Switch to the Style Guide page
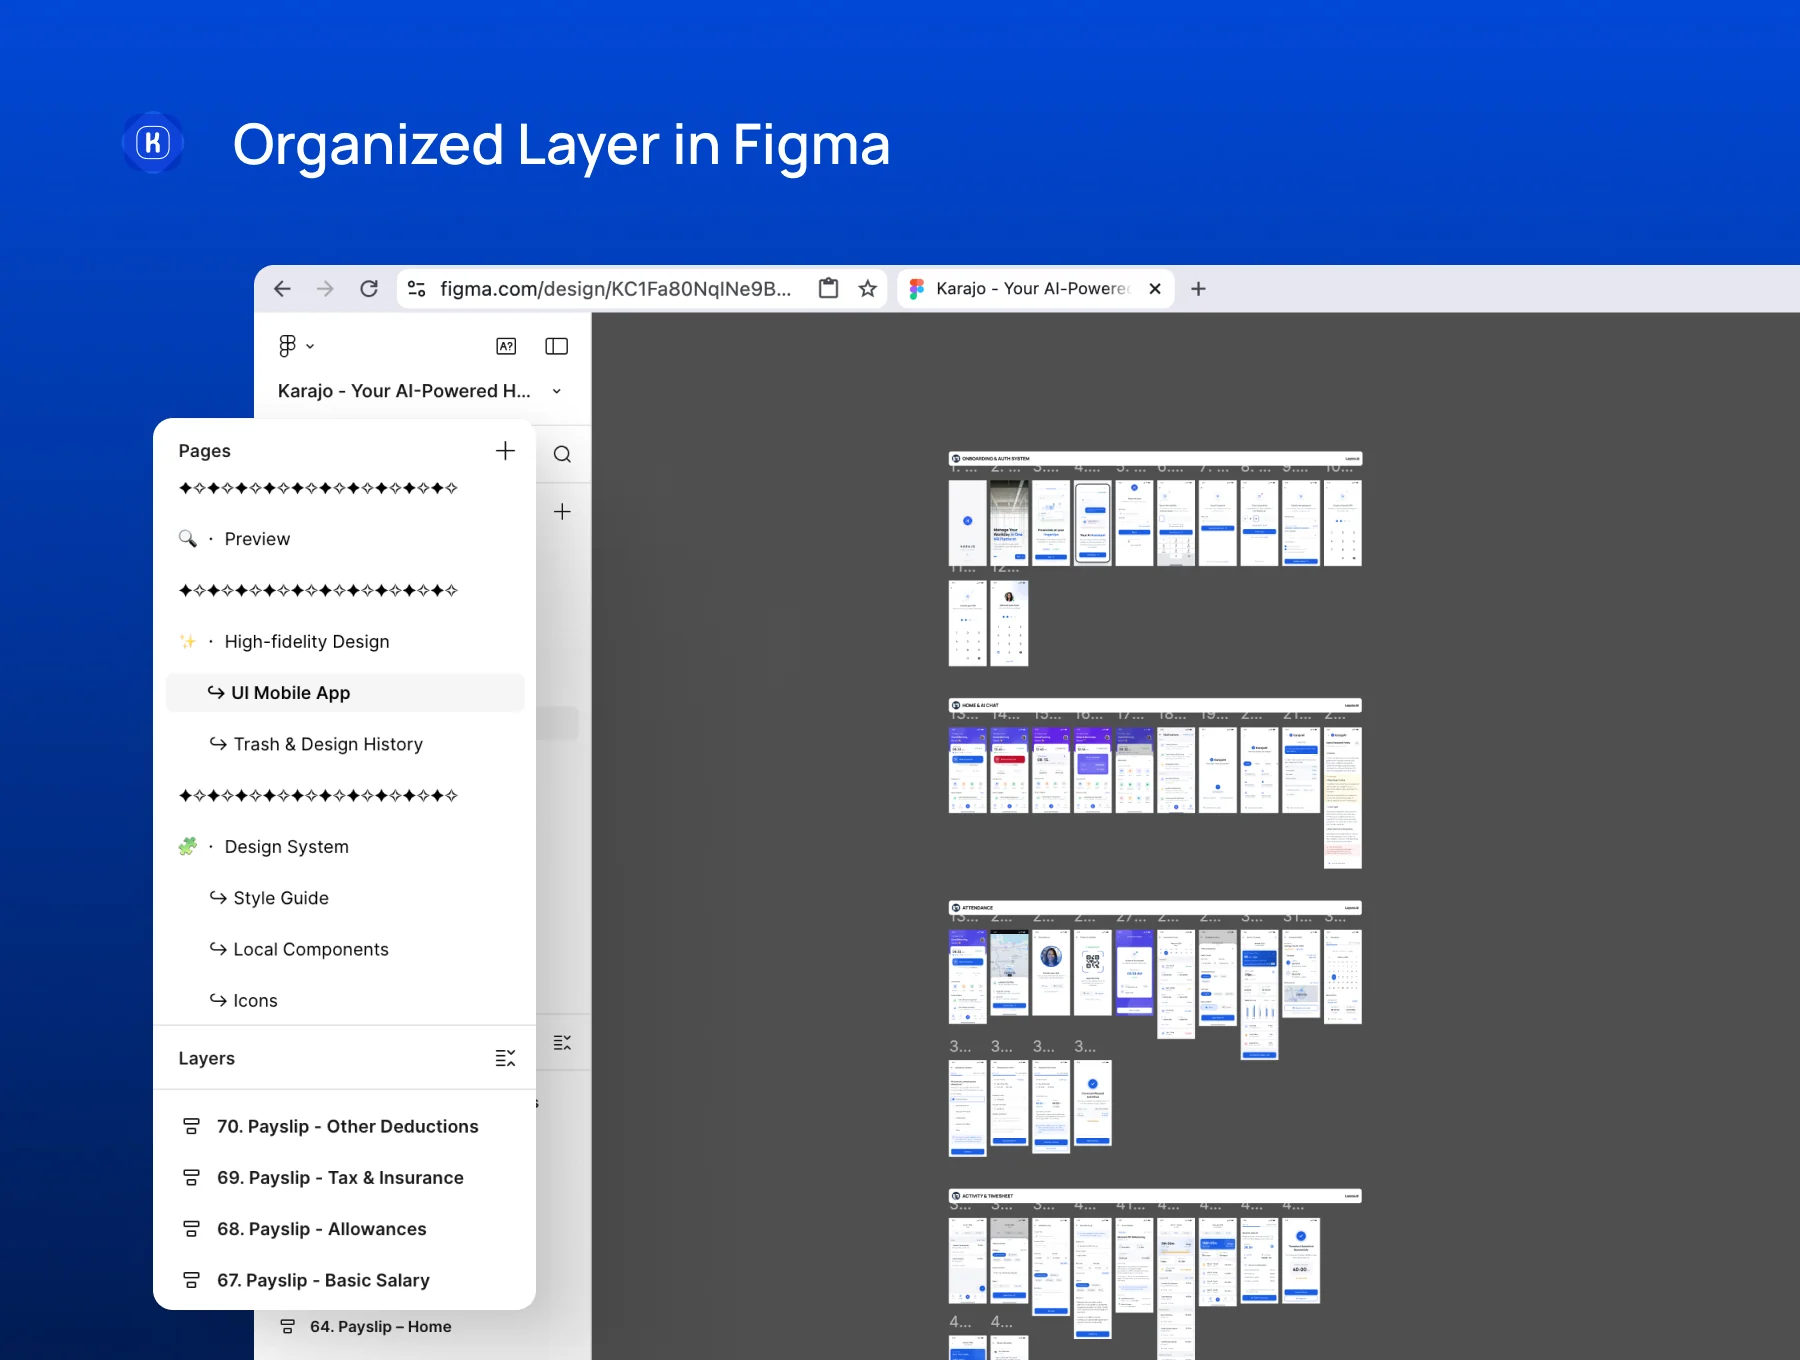 [345, 898]
